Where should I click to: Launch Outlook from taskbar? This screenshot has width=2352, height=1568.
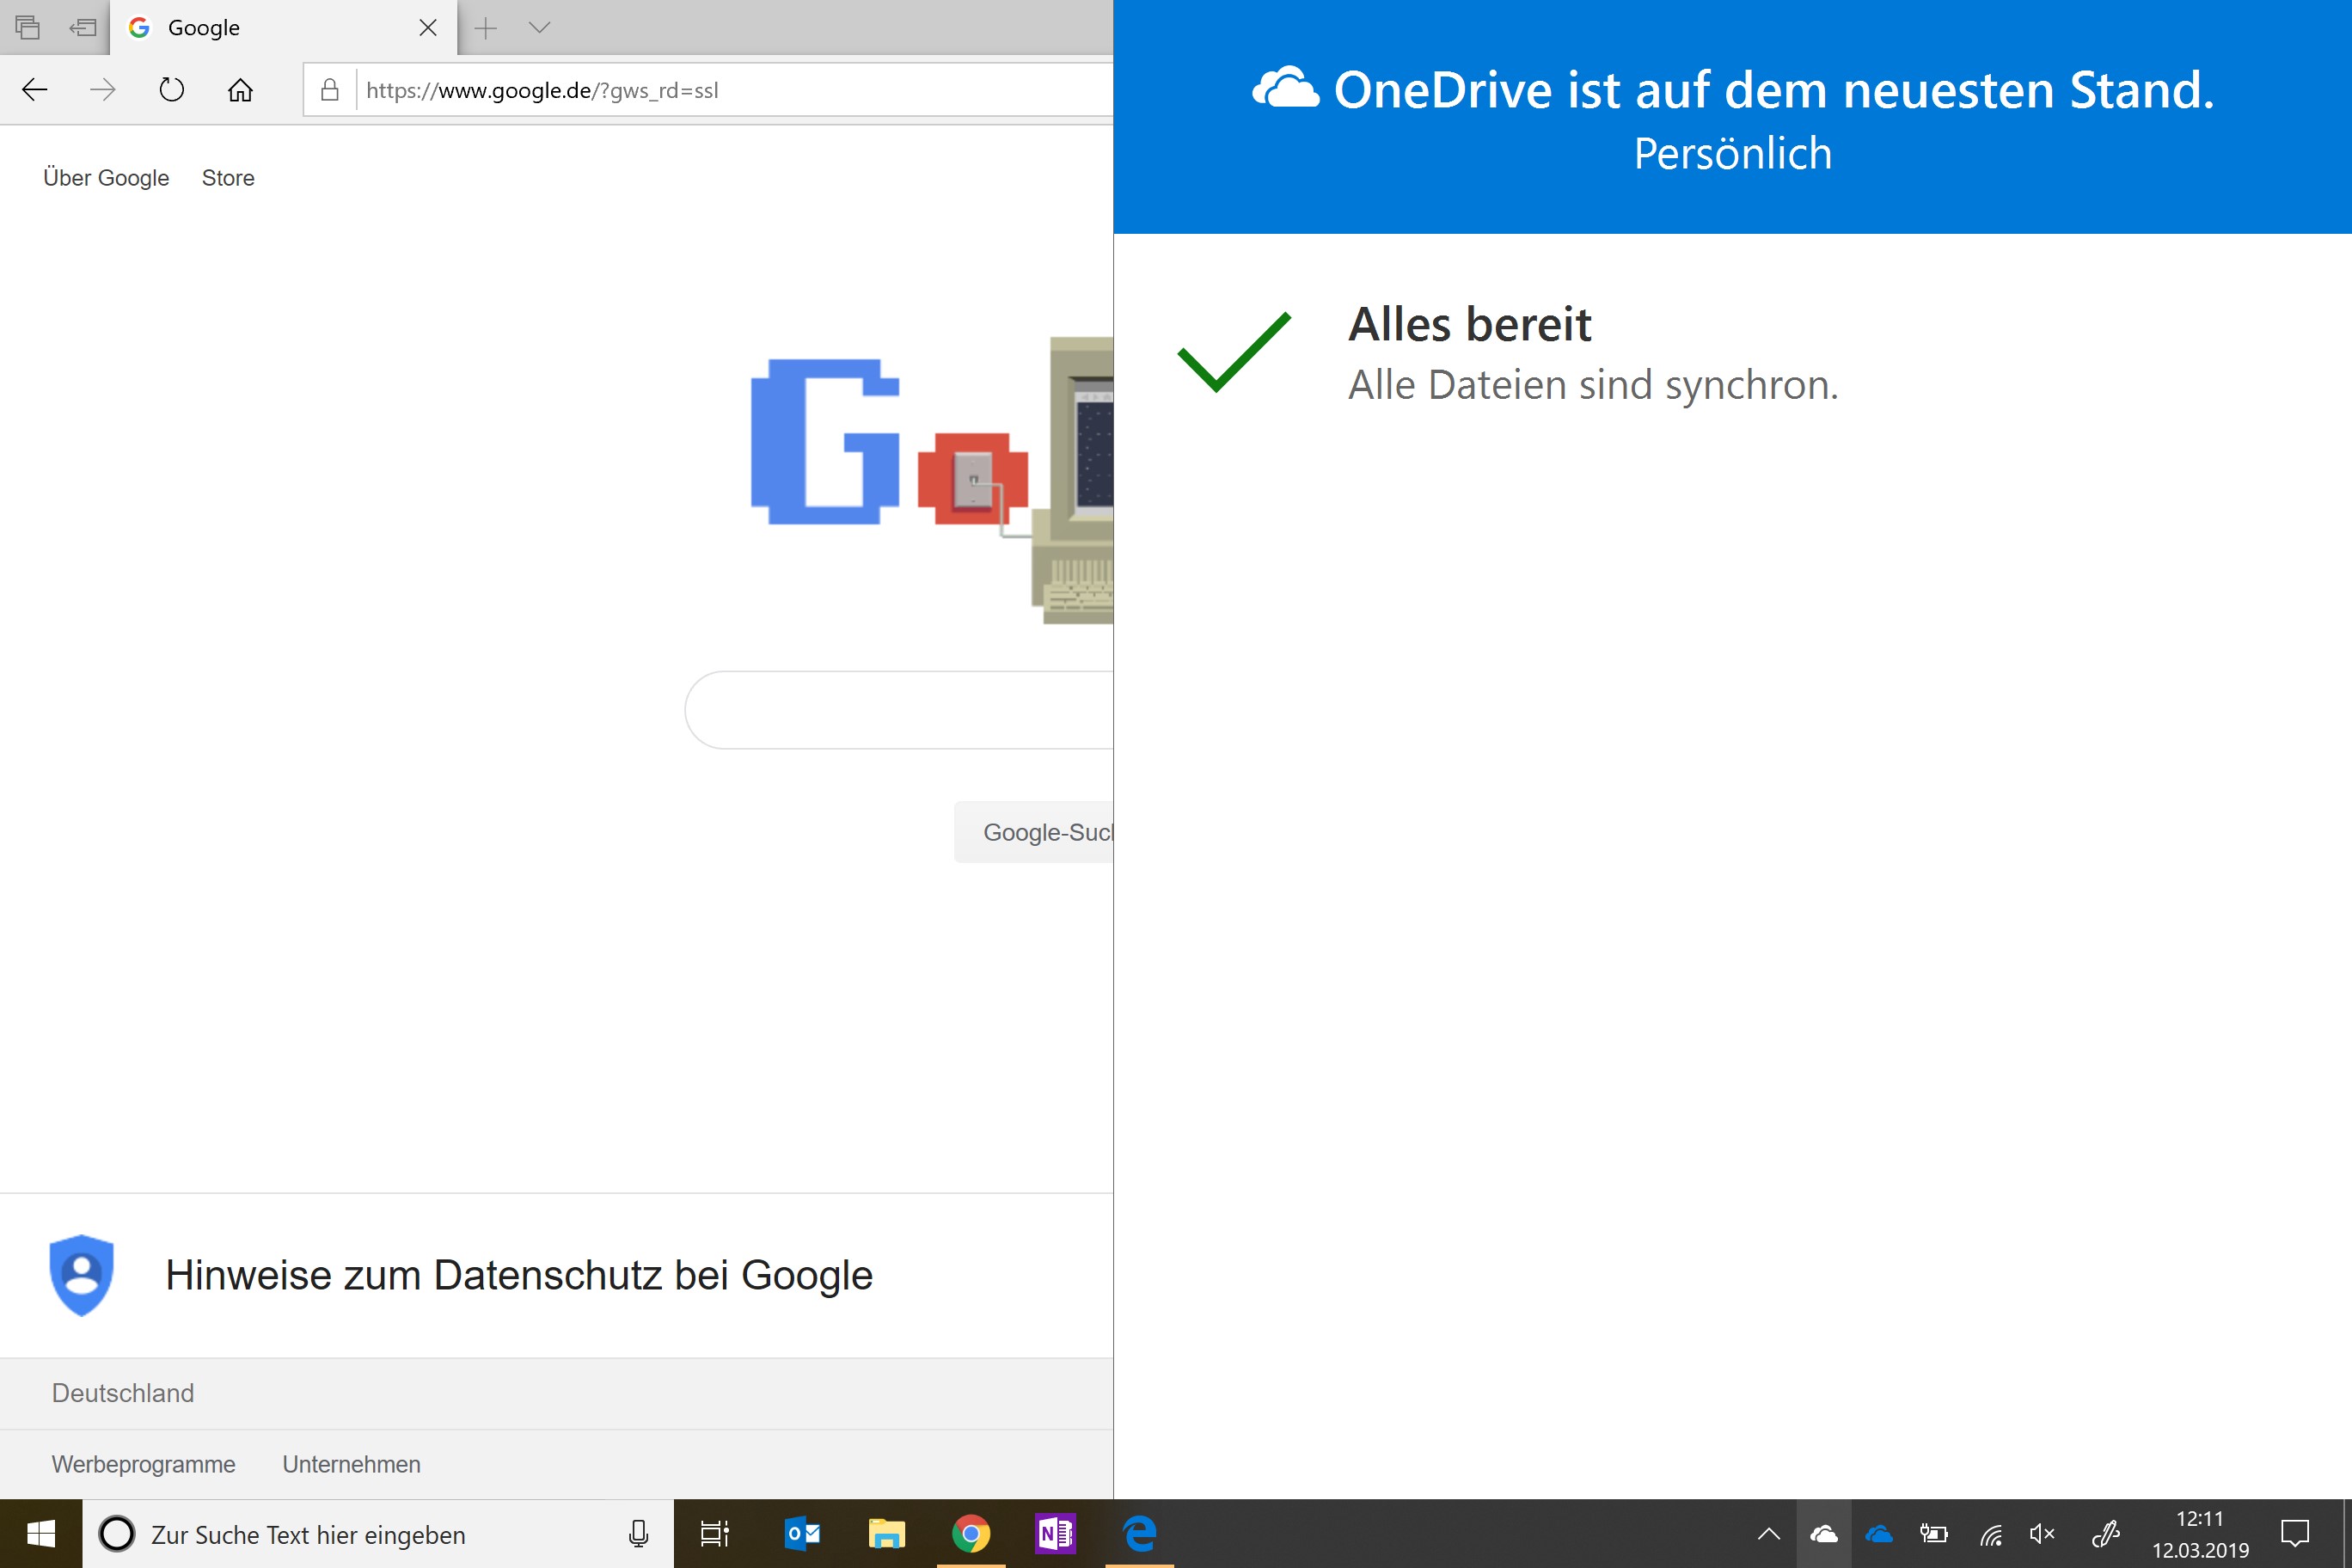[x=802, y=1533]
